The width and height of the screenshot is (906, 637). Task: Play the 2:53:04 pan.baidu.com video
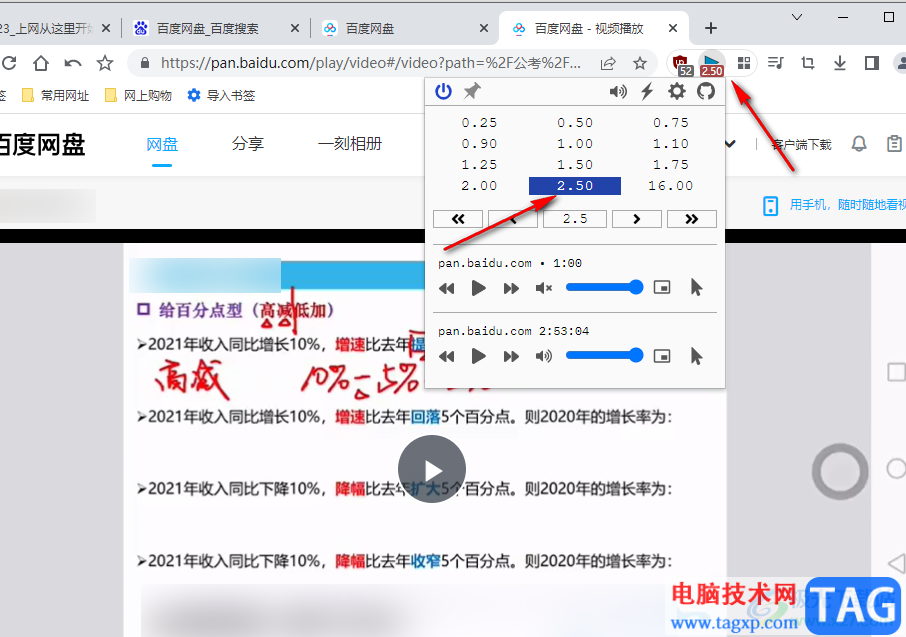click(x=478, y=356)
